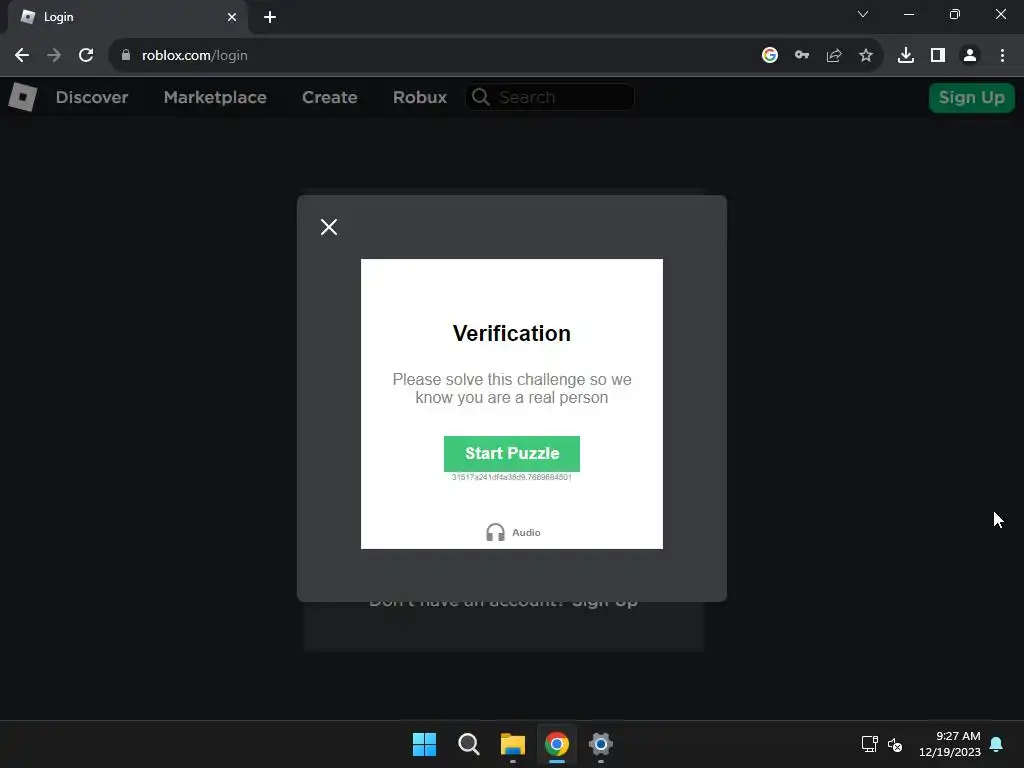The width and height of the screenshot is (1024, 768).
Task: Open File Explorer from the taskbar
Action: (513, 744)
